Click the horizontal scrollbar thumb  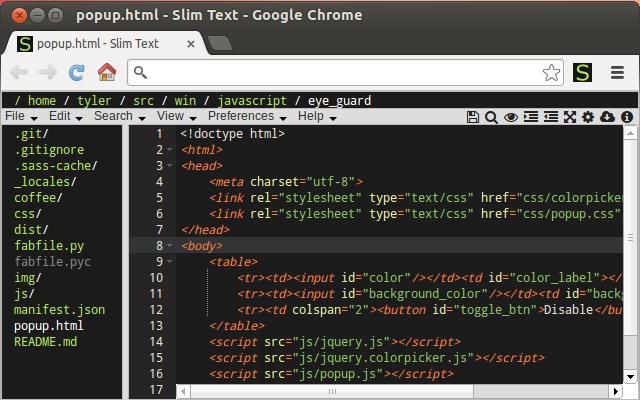pos(332,391)
